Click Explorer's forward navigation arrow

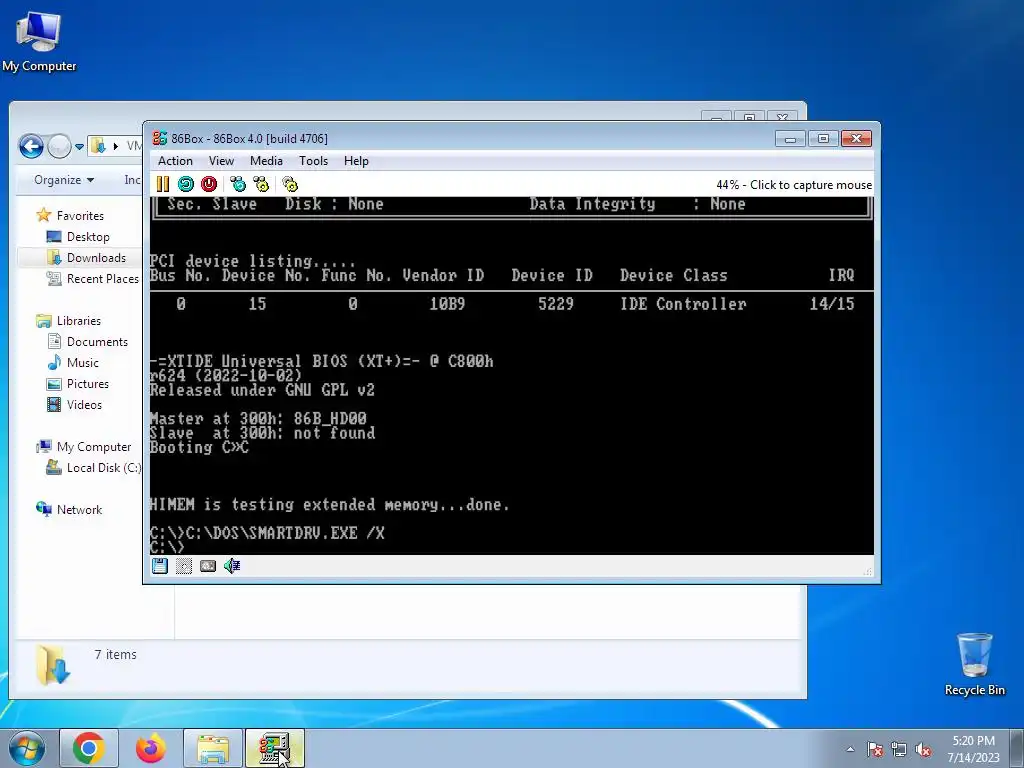click(x=59, y=146)
